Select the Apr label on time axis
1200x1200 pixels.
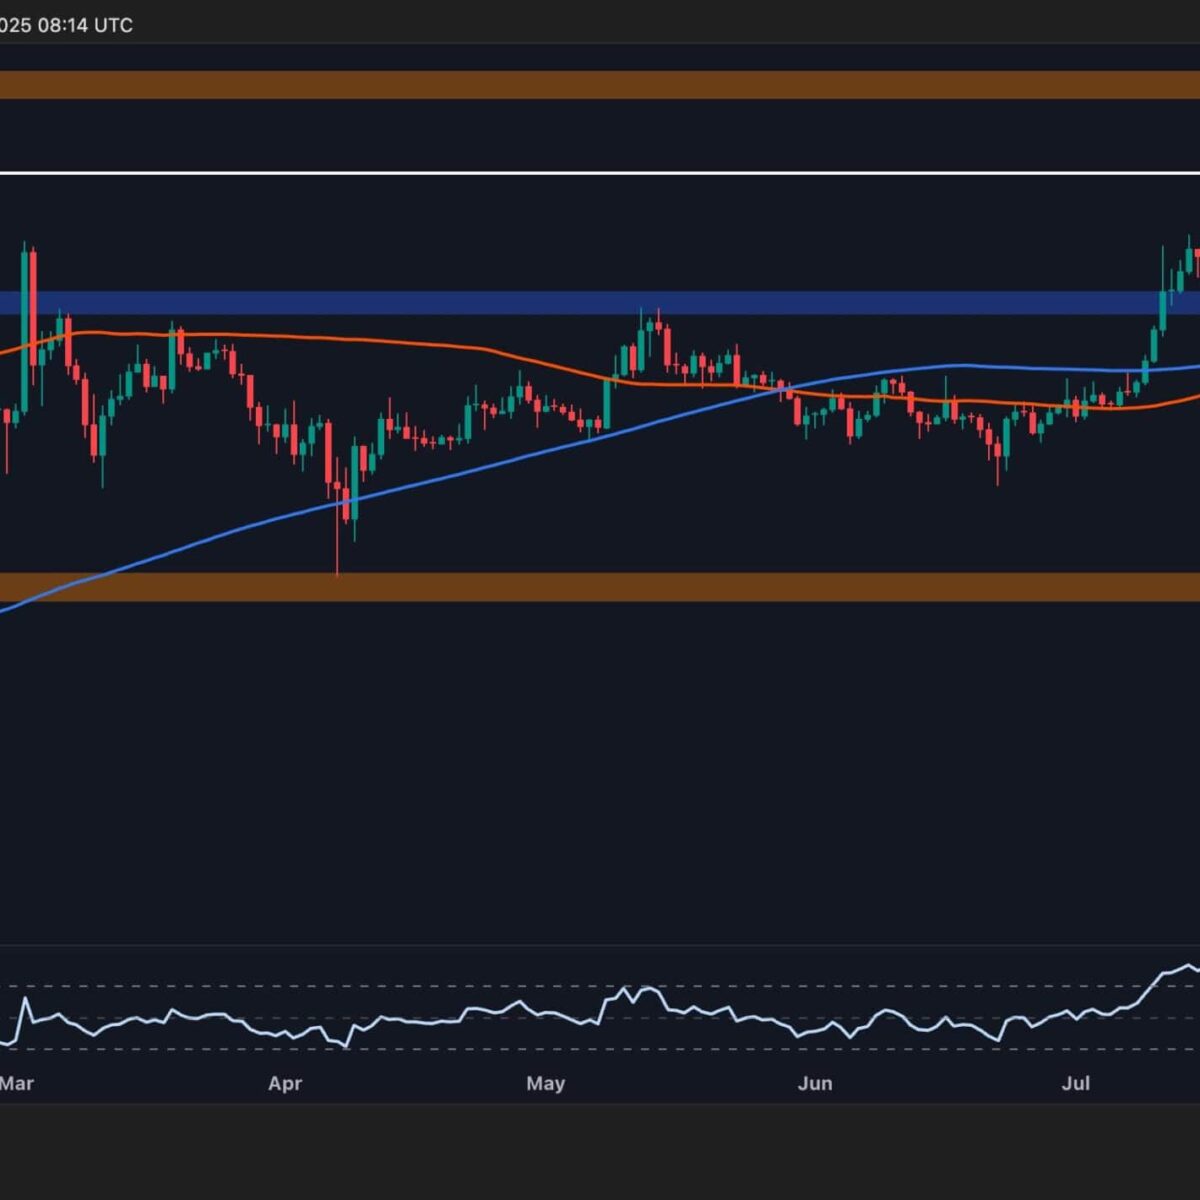click(x=285, y=1083)
